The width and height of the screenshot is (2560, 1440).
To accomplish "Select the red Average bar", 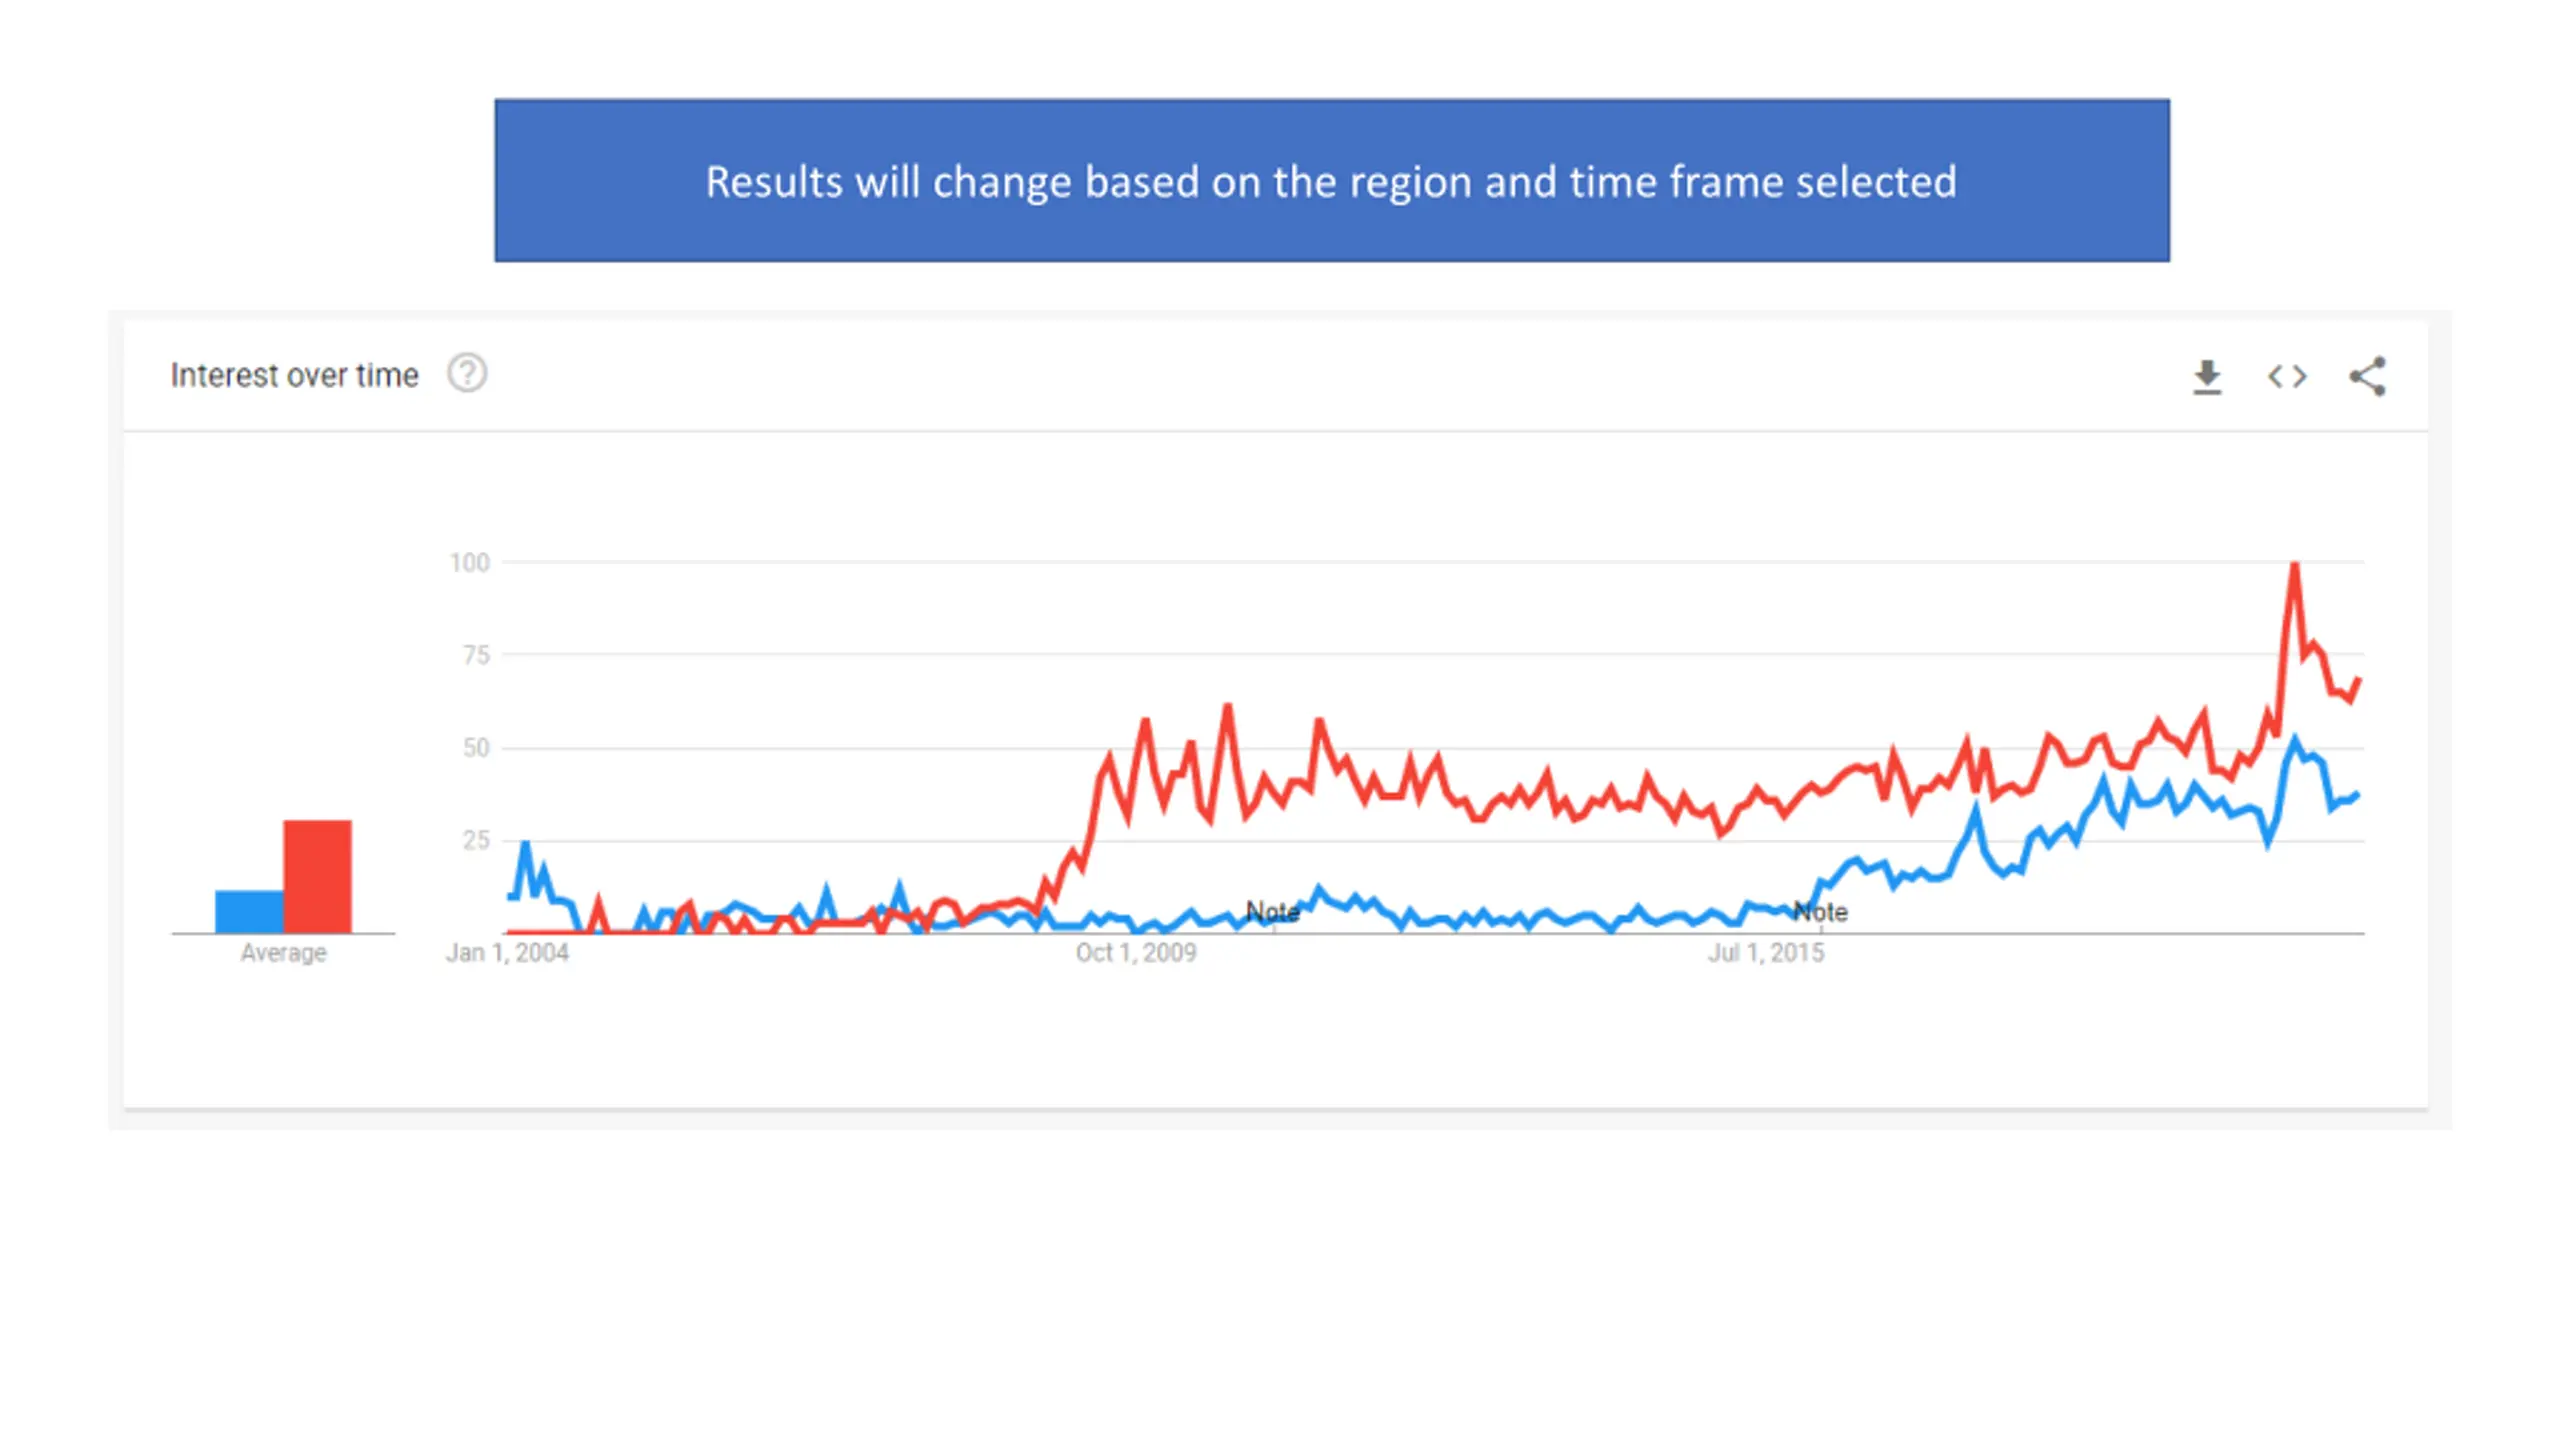I will [317, 876].
